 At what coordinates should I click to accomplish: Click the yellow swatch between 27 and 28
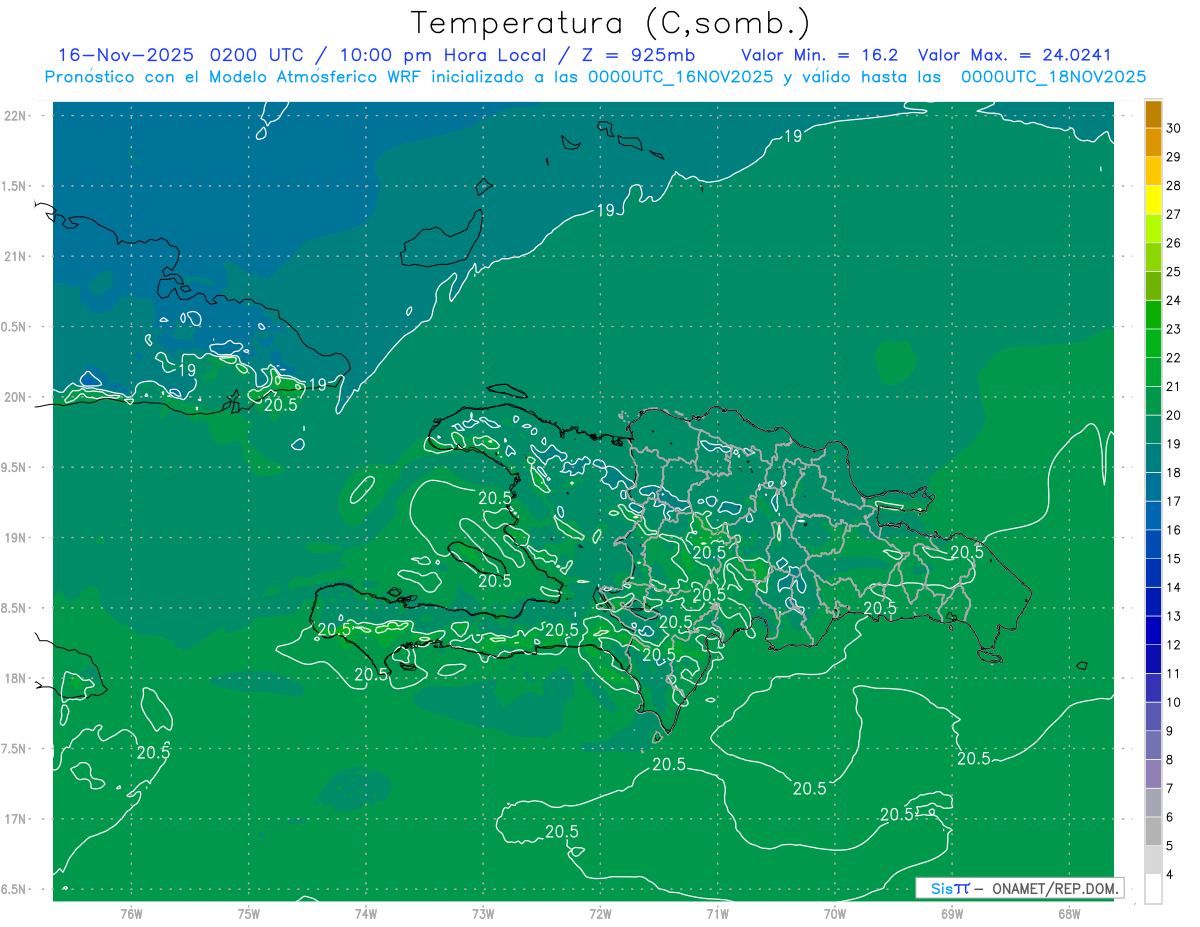click(1153, 199)
